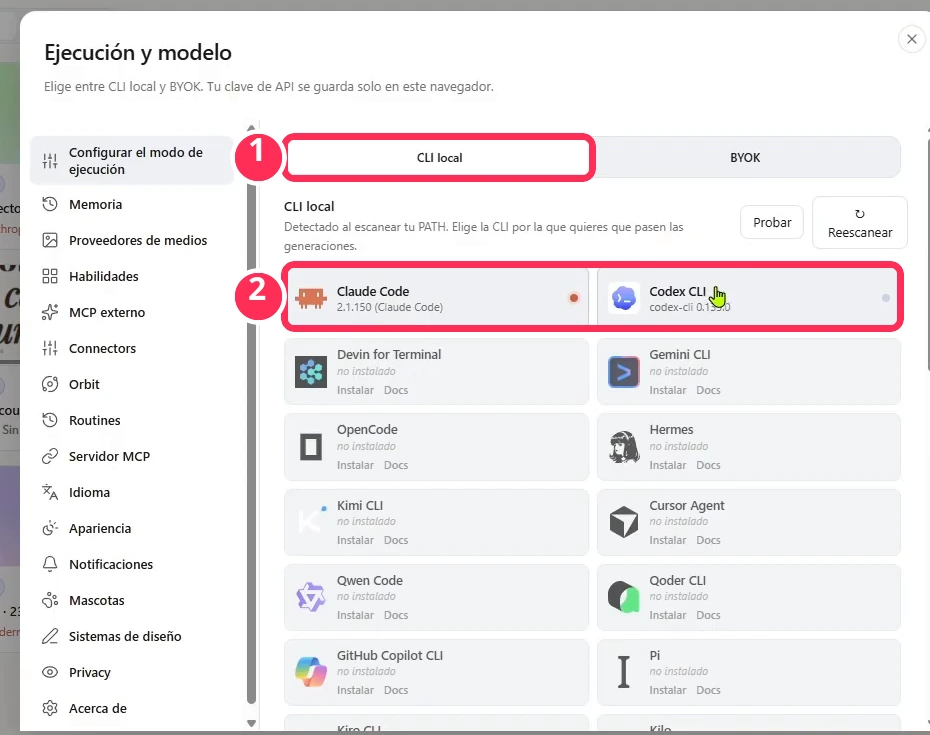Click the Probar button

coord(772,222)
